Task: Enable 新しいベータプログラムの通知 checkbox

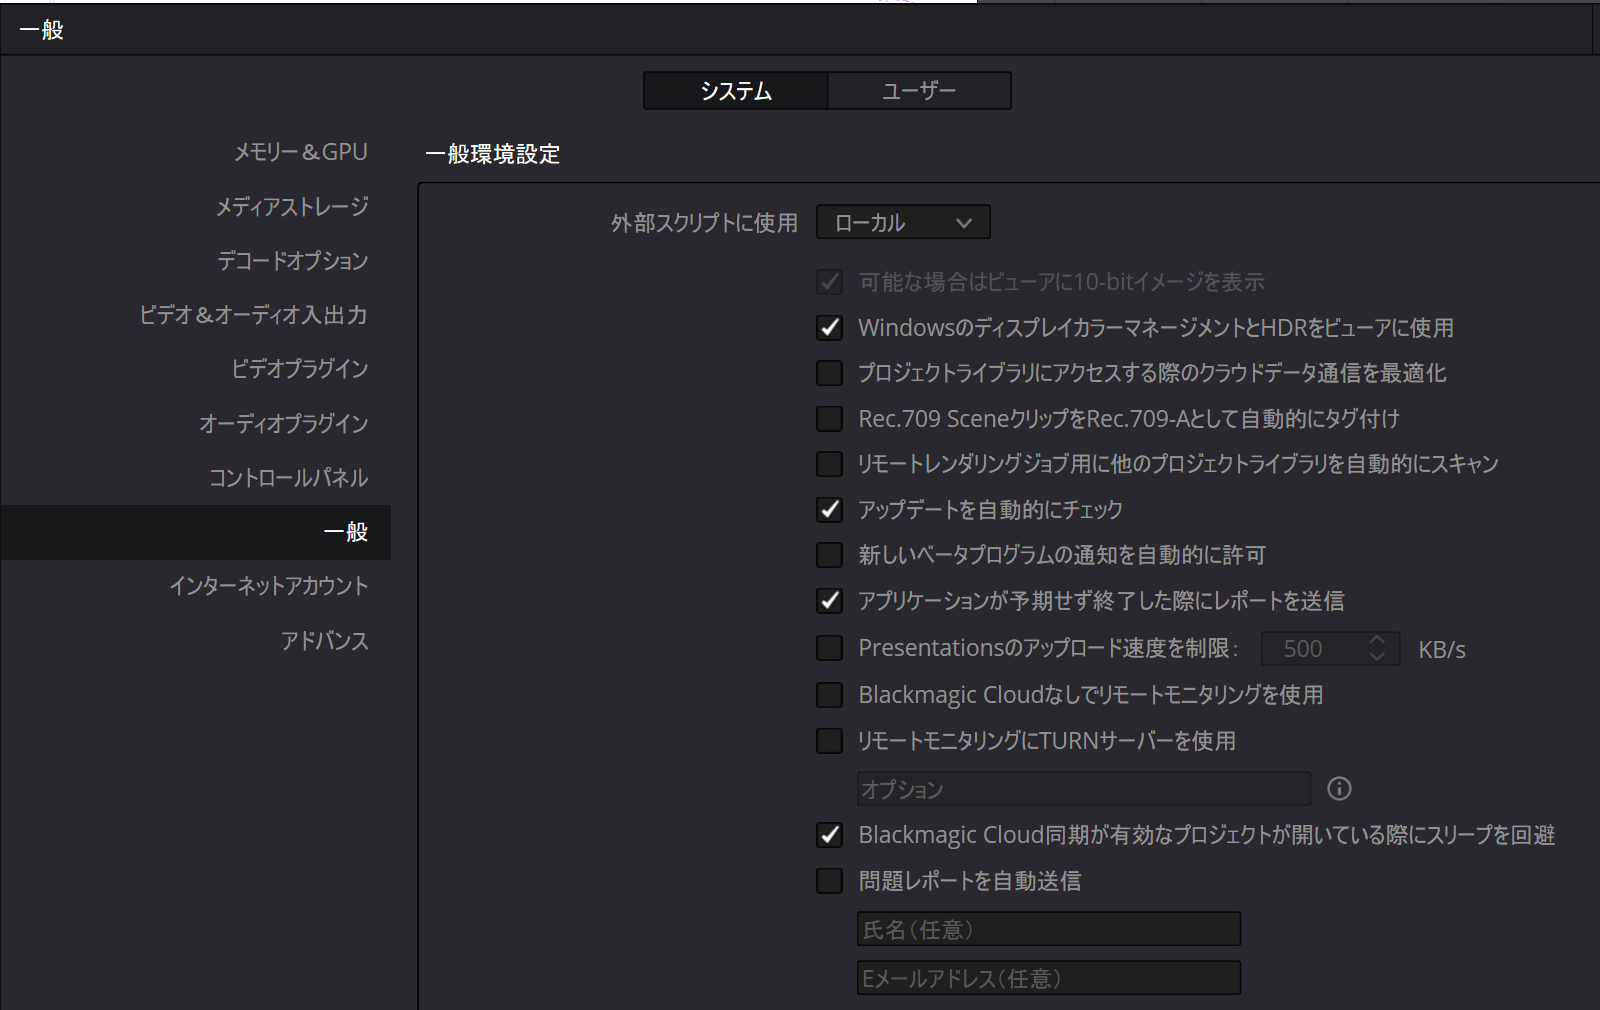Action: 830,555
